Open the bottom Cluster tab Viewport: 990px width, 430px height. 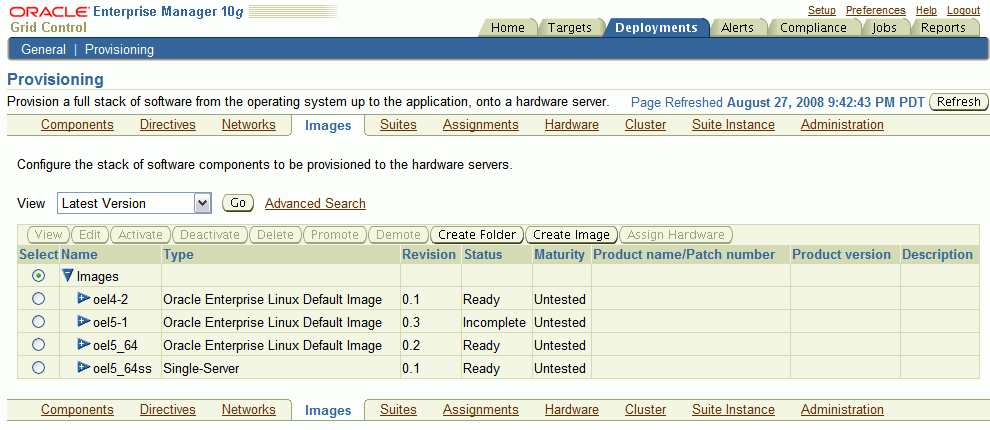click(x=645, y=409)
